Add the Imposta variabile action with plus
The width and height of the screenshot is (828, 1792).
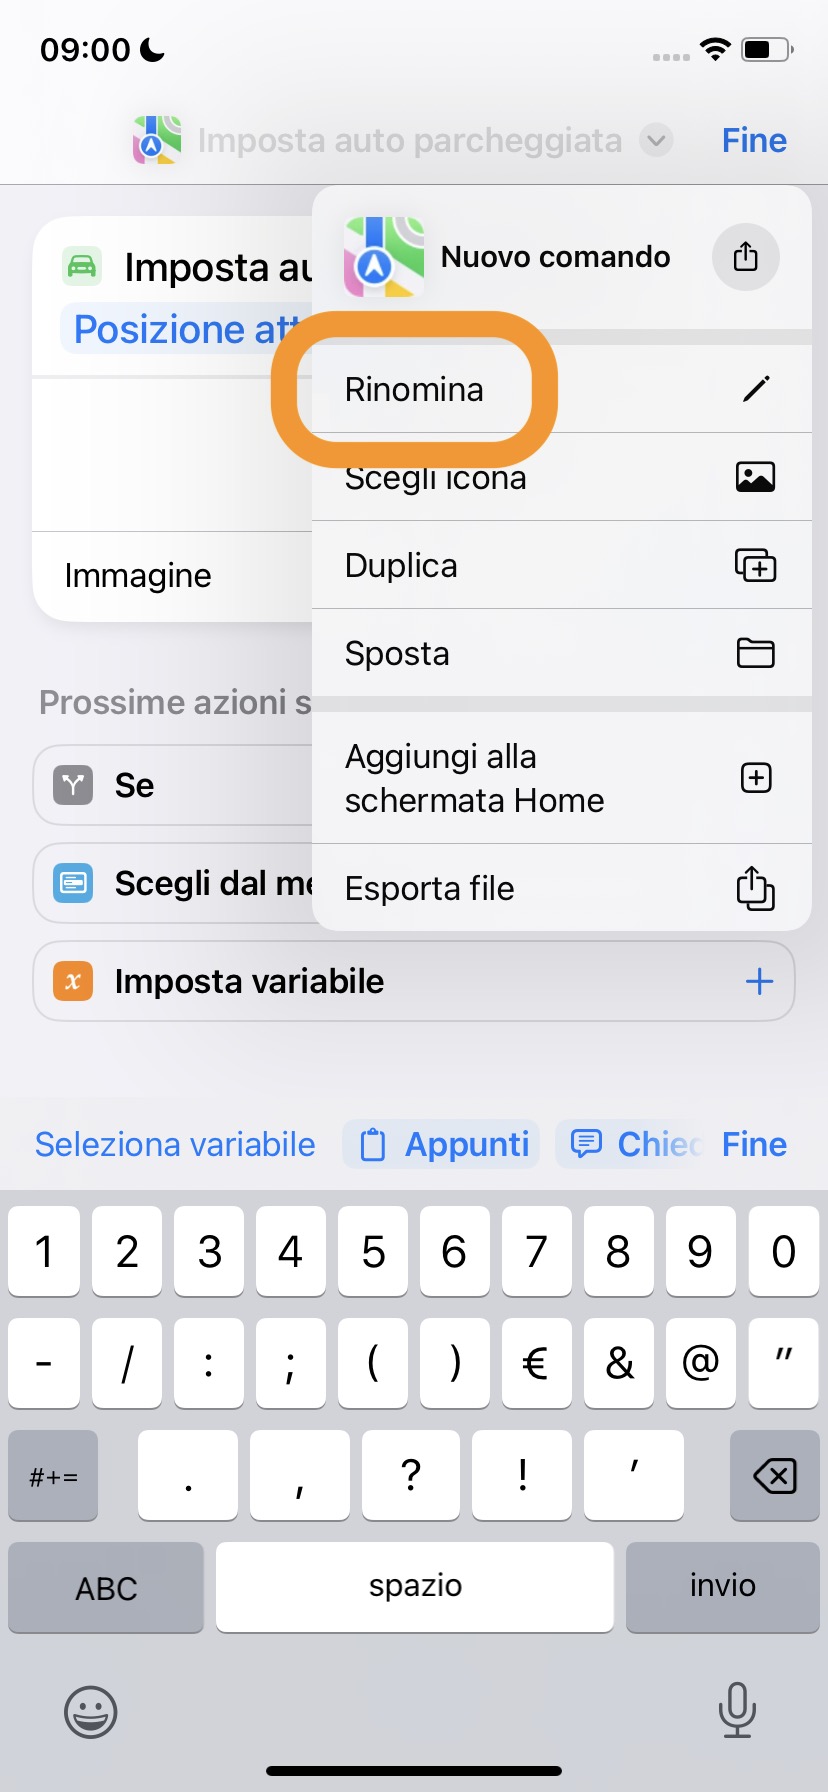coord(759,981)
